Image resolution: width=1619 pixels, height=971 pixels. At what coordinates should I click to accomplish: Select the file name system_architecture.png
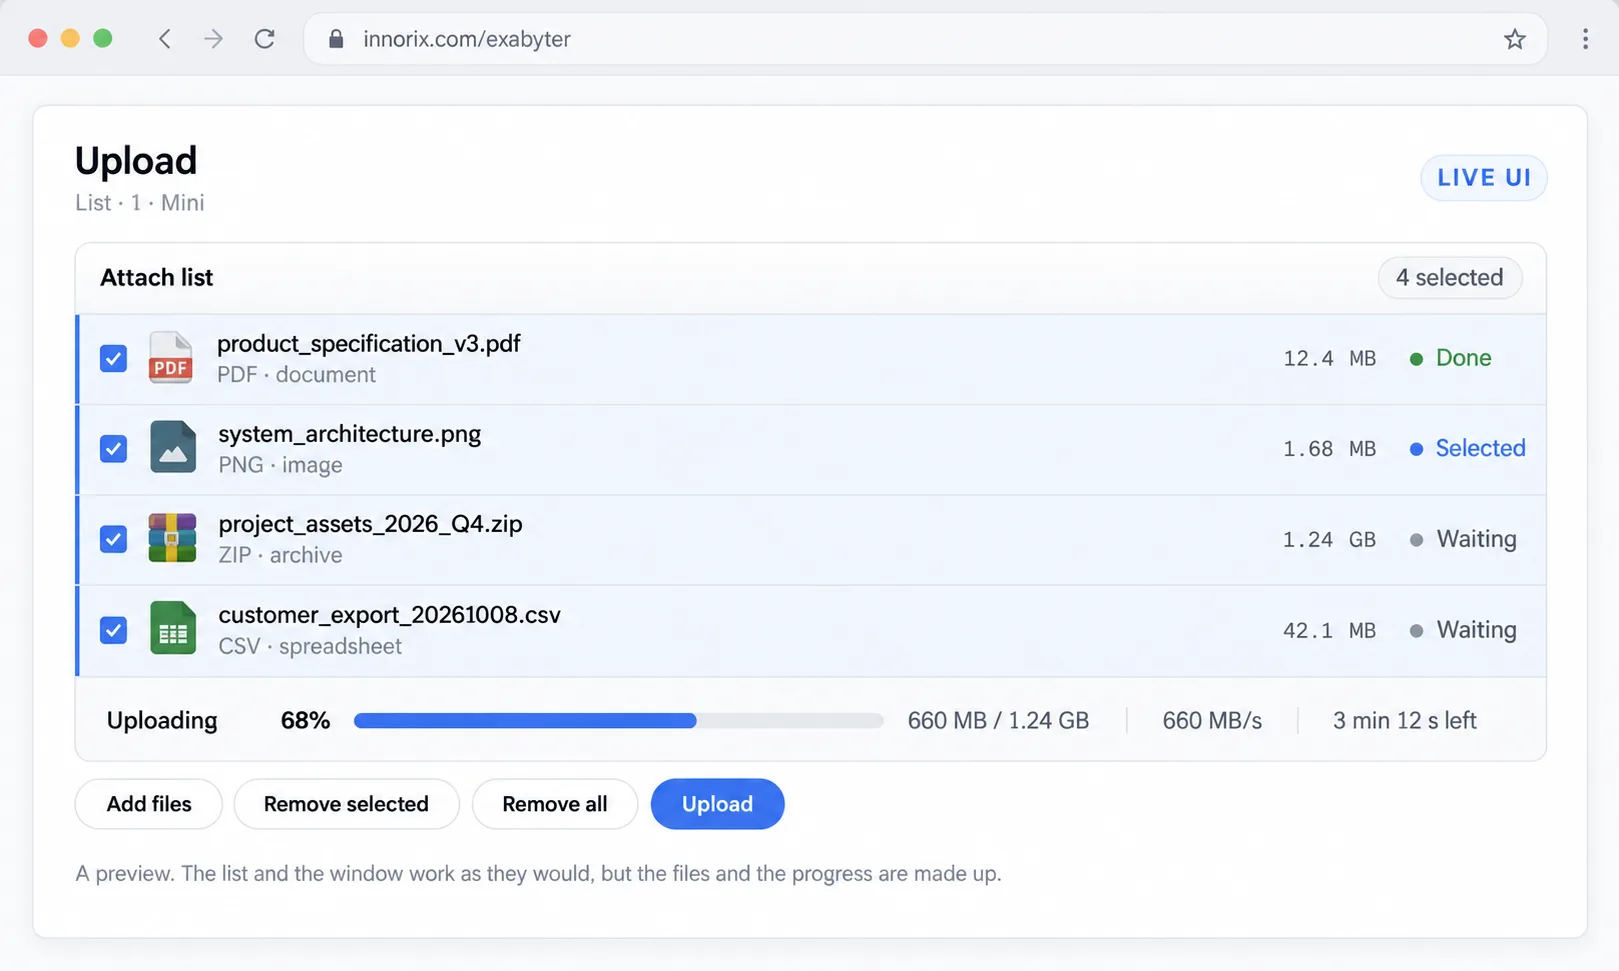(x=350, y=434)
